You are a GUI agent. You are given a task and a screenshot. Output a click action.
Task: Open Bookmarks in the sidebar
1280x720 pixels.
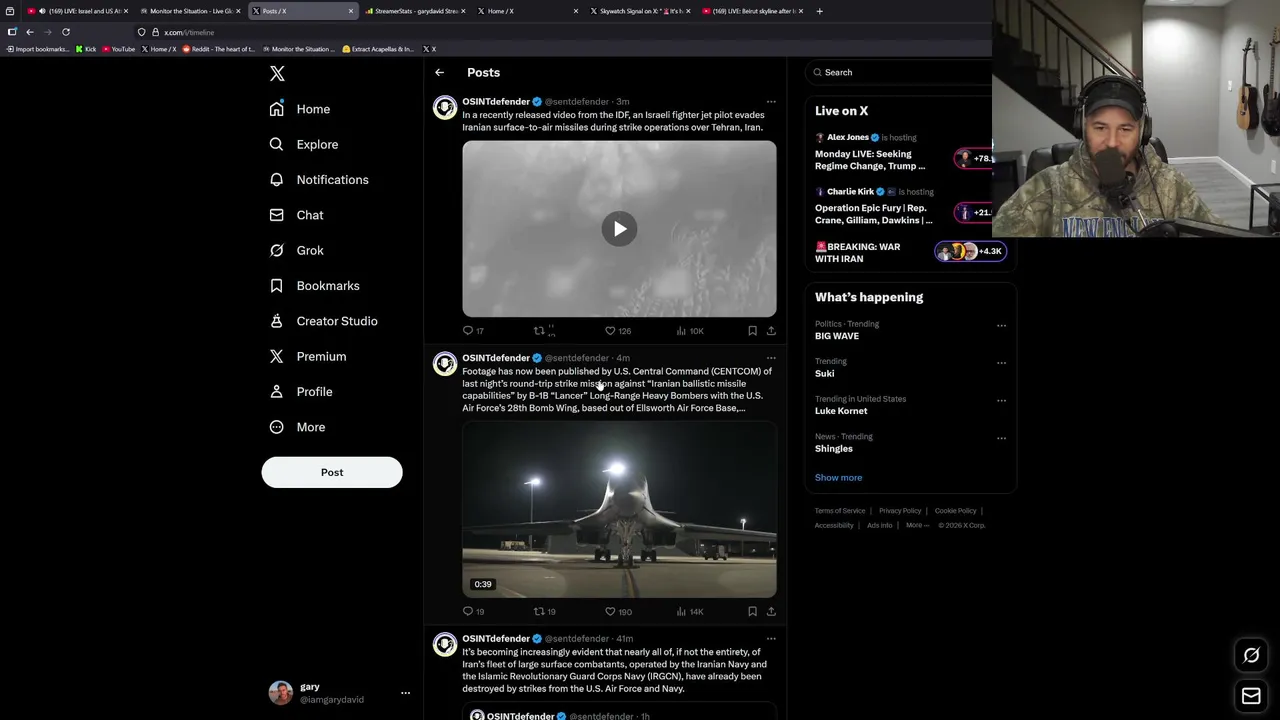click(x=314, y=286)
